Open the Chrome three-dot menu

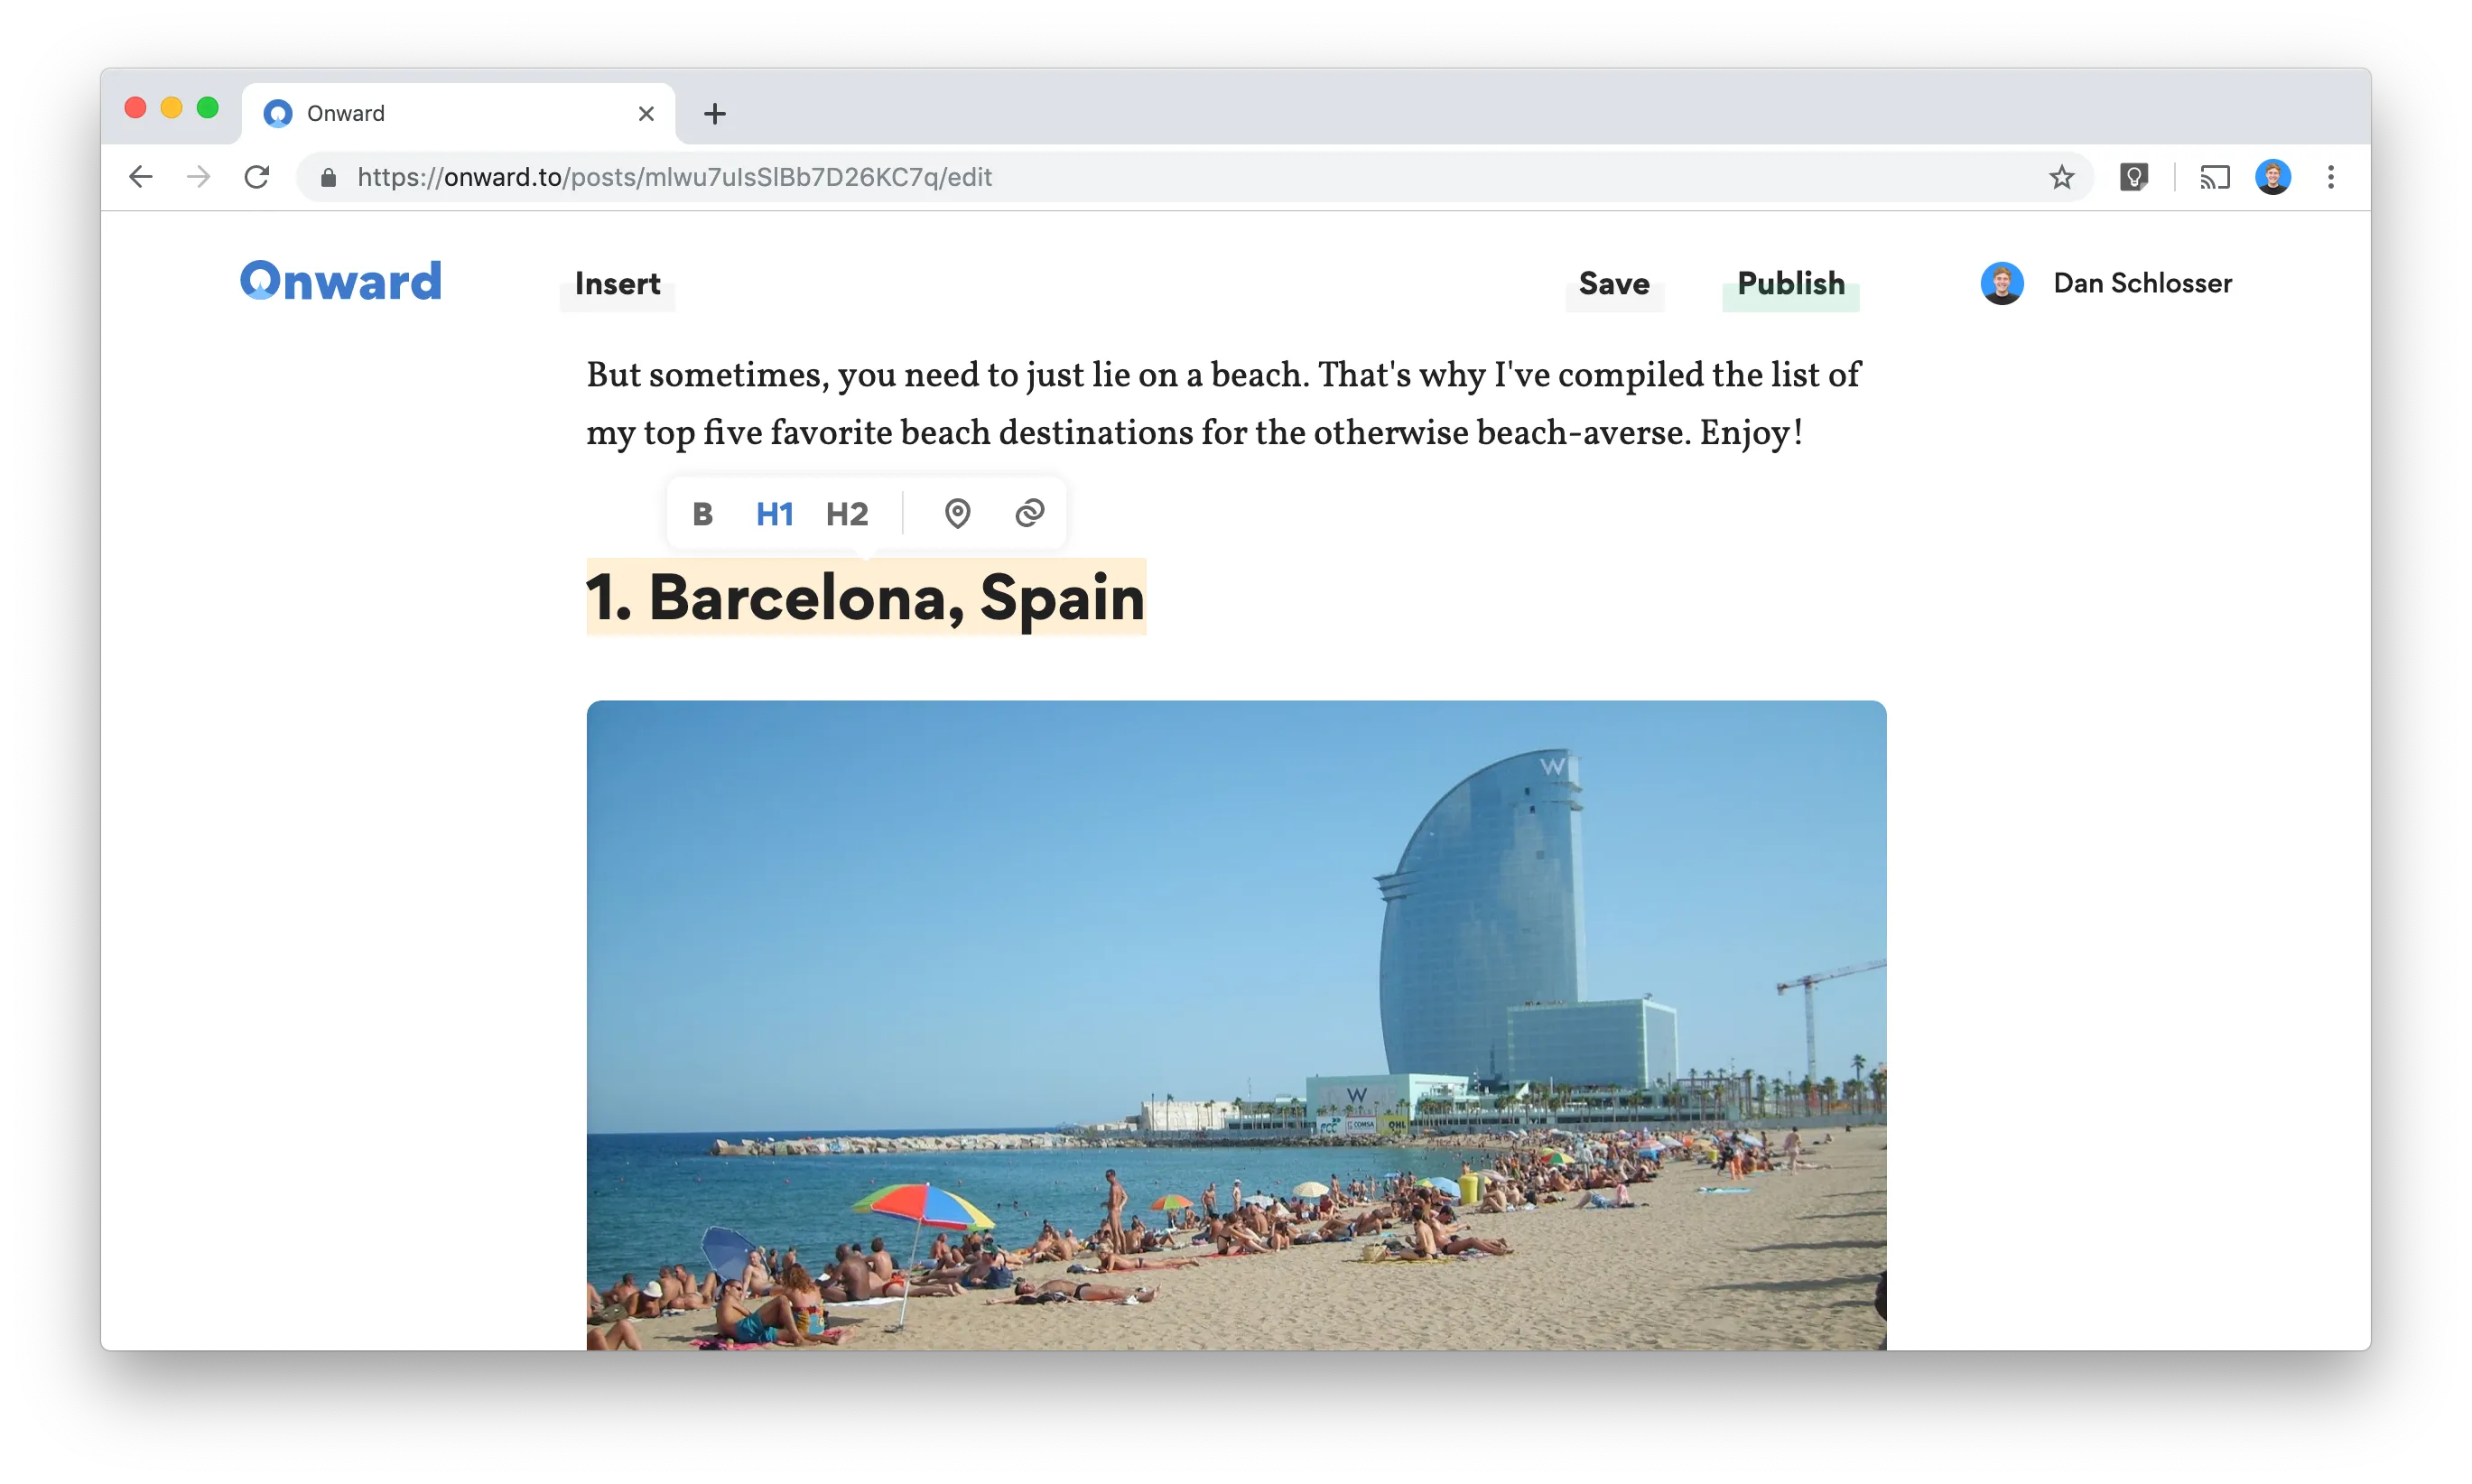click(2330, 177)
